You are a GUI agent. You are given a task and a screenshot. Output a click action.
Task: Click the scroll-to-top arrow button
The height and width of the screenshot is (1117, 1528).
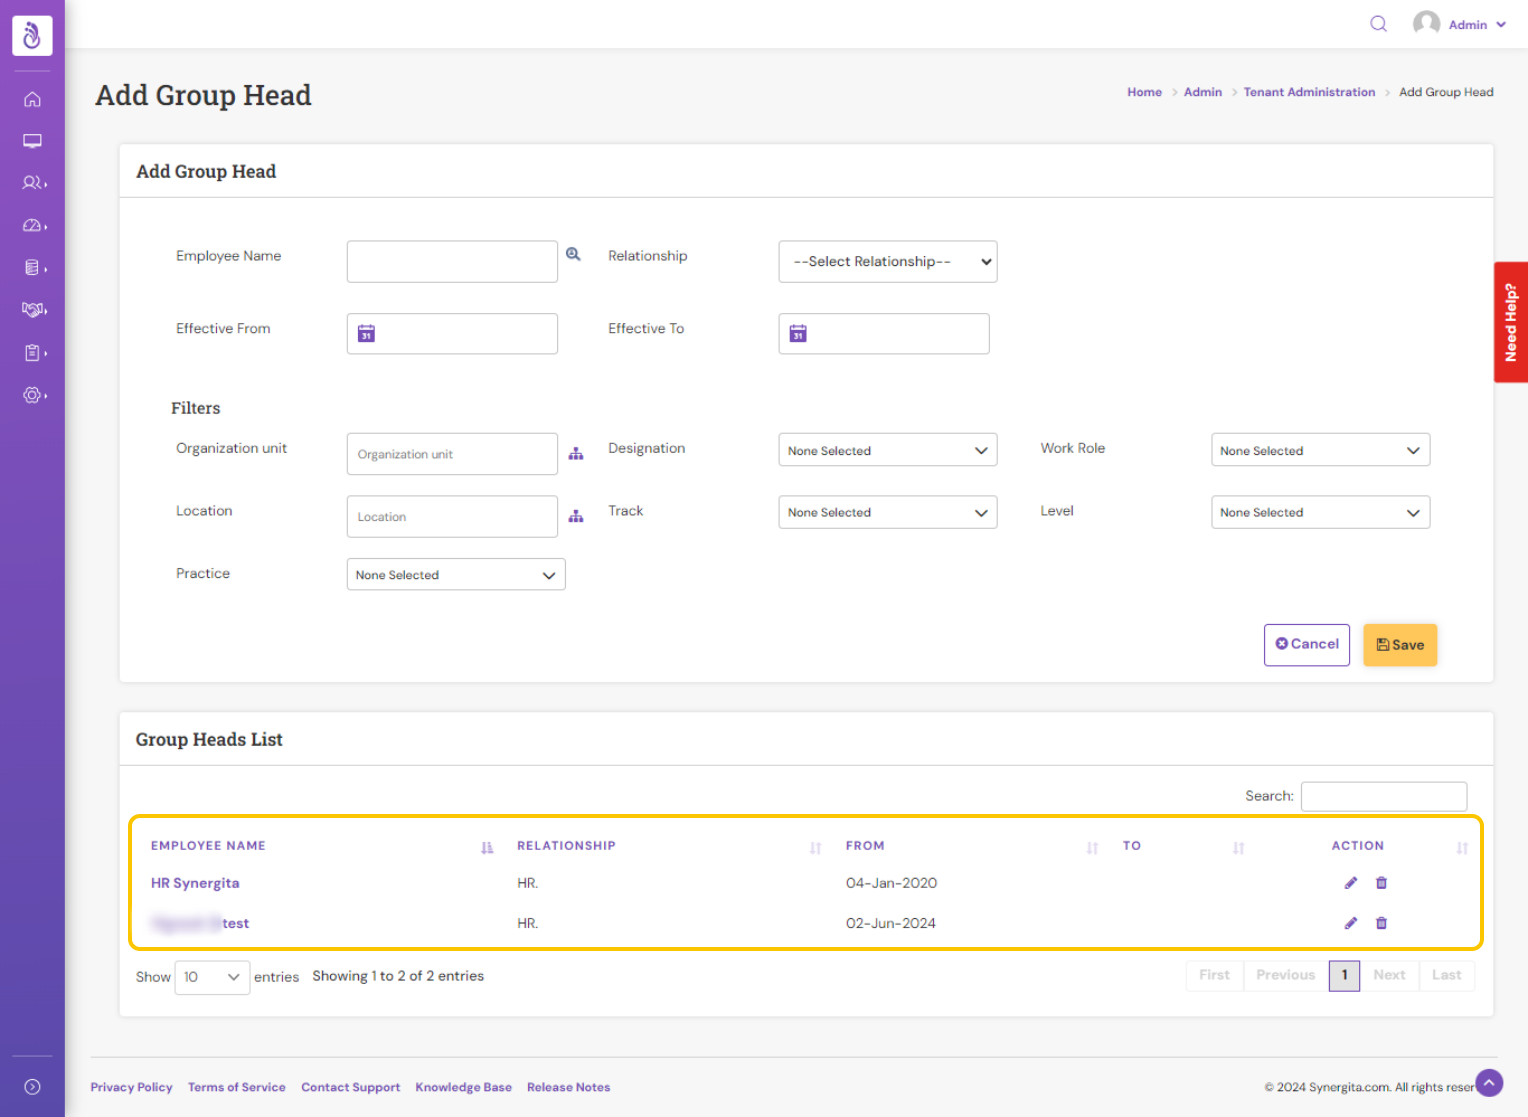1489,1083
